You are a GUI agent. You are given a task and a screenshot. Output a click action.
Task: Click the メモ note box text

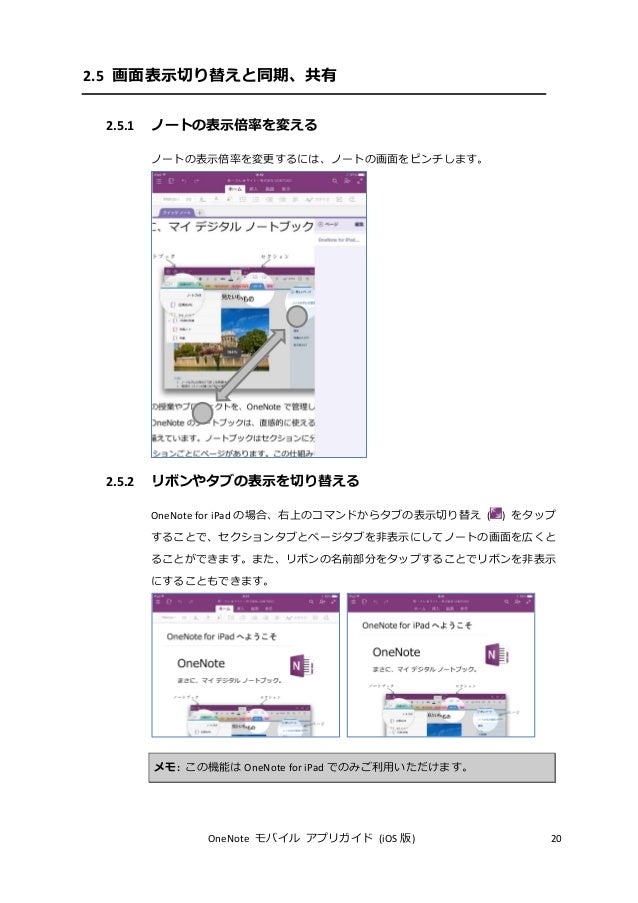pyautogui.click(x=310, y=767)
